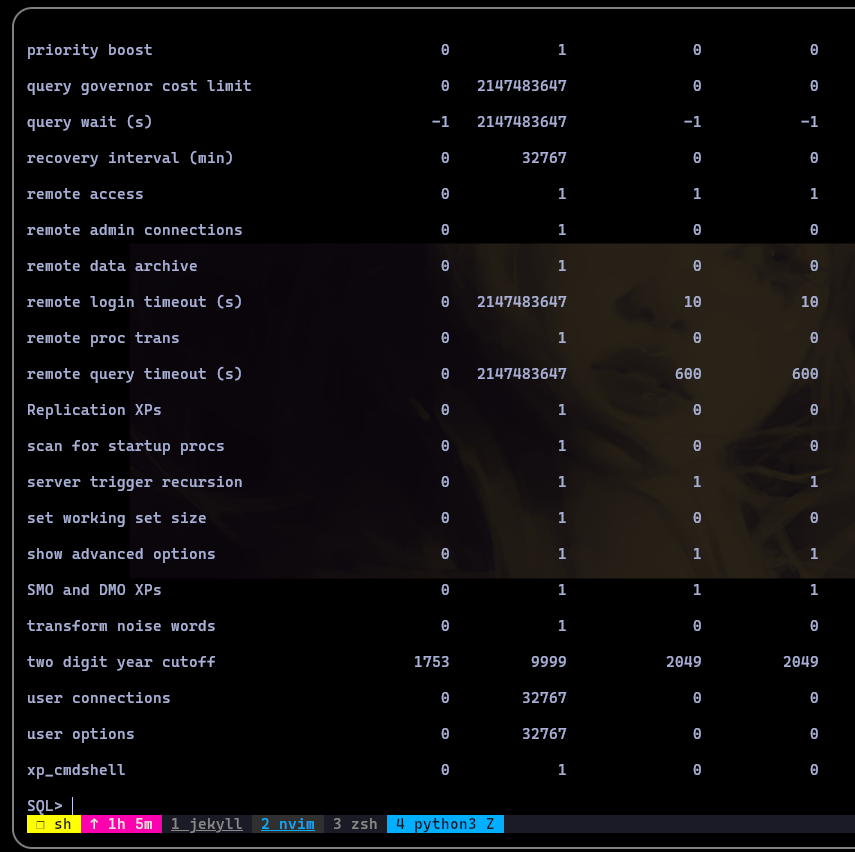The image size is (855, 852).
Task: Click the SMO and DMO XPs label
Action: click(94, 590)
